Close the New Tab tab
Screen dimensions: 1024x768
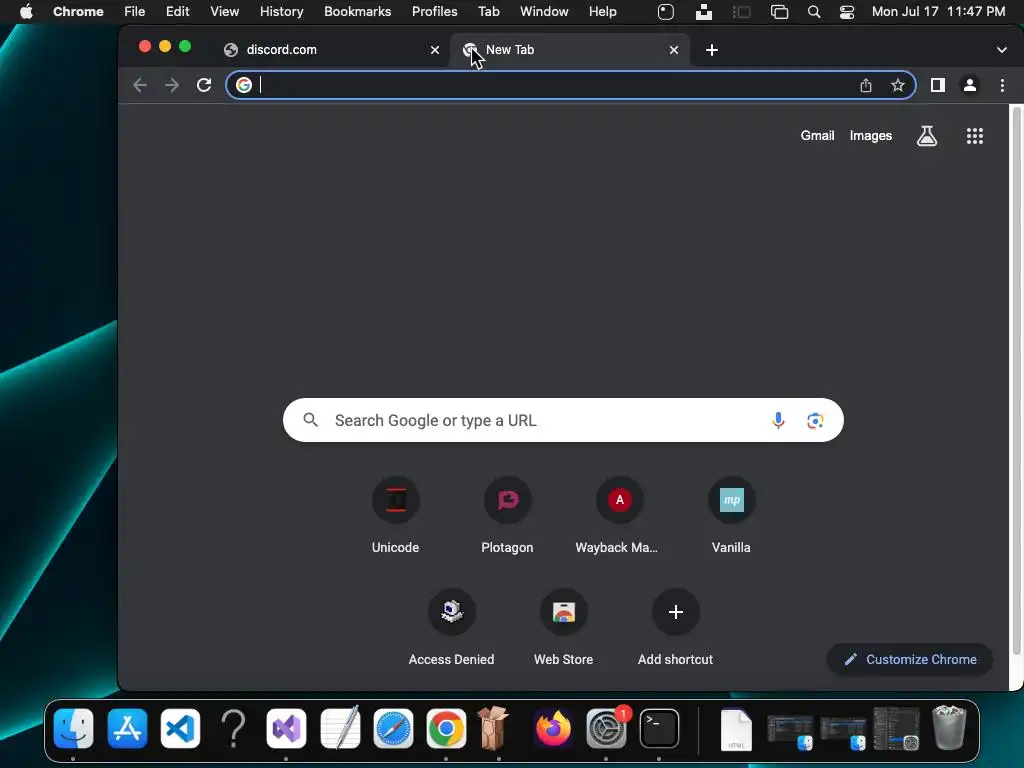click(674, 50)
